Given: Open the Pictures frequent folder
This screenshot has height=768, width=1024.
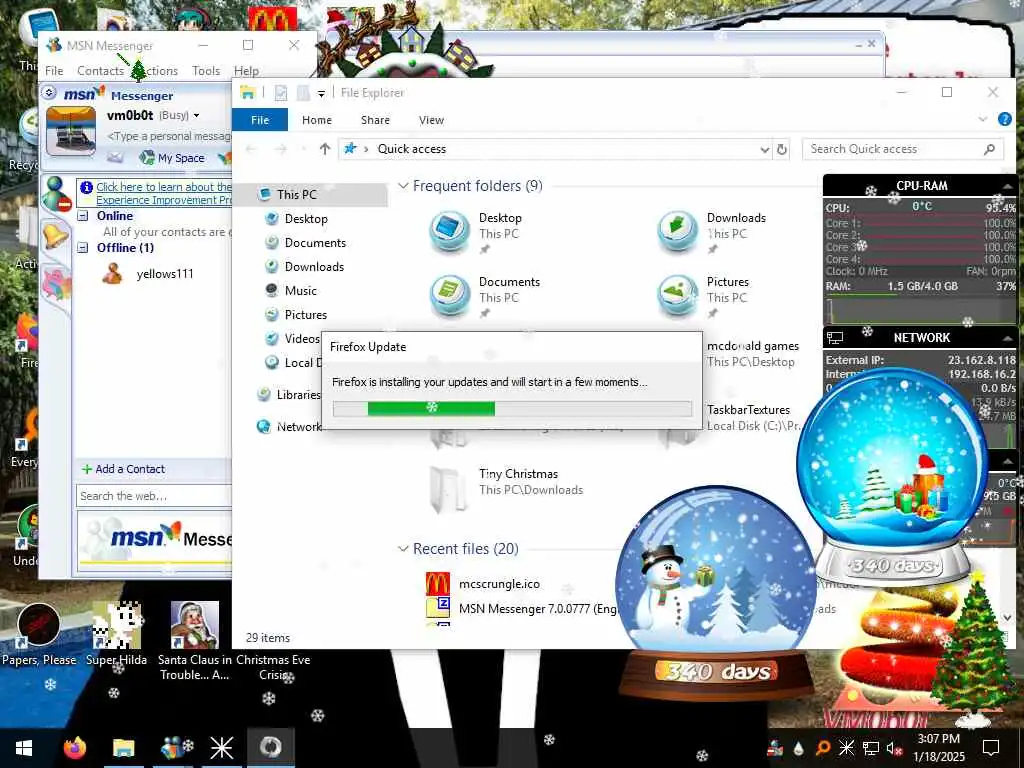Looking at the screenshot, I should pyautogui.click(x=703, y=296).
